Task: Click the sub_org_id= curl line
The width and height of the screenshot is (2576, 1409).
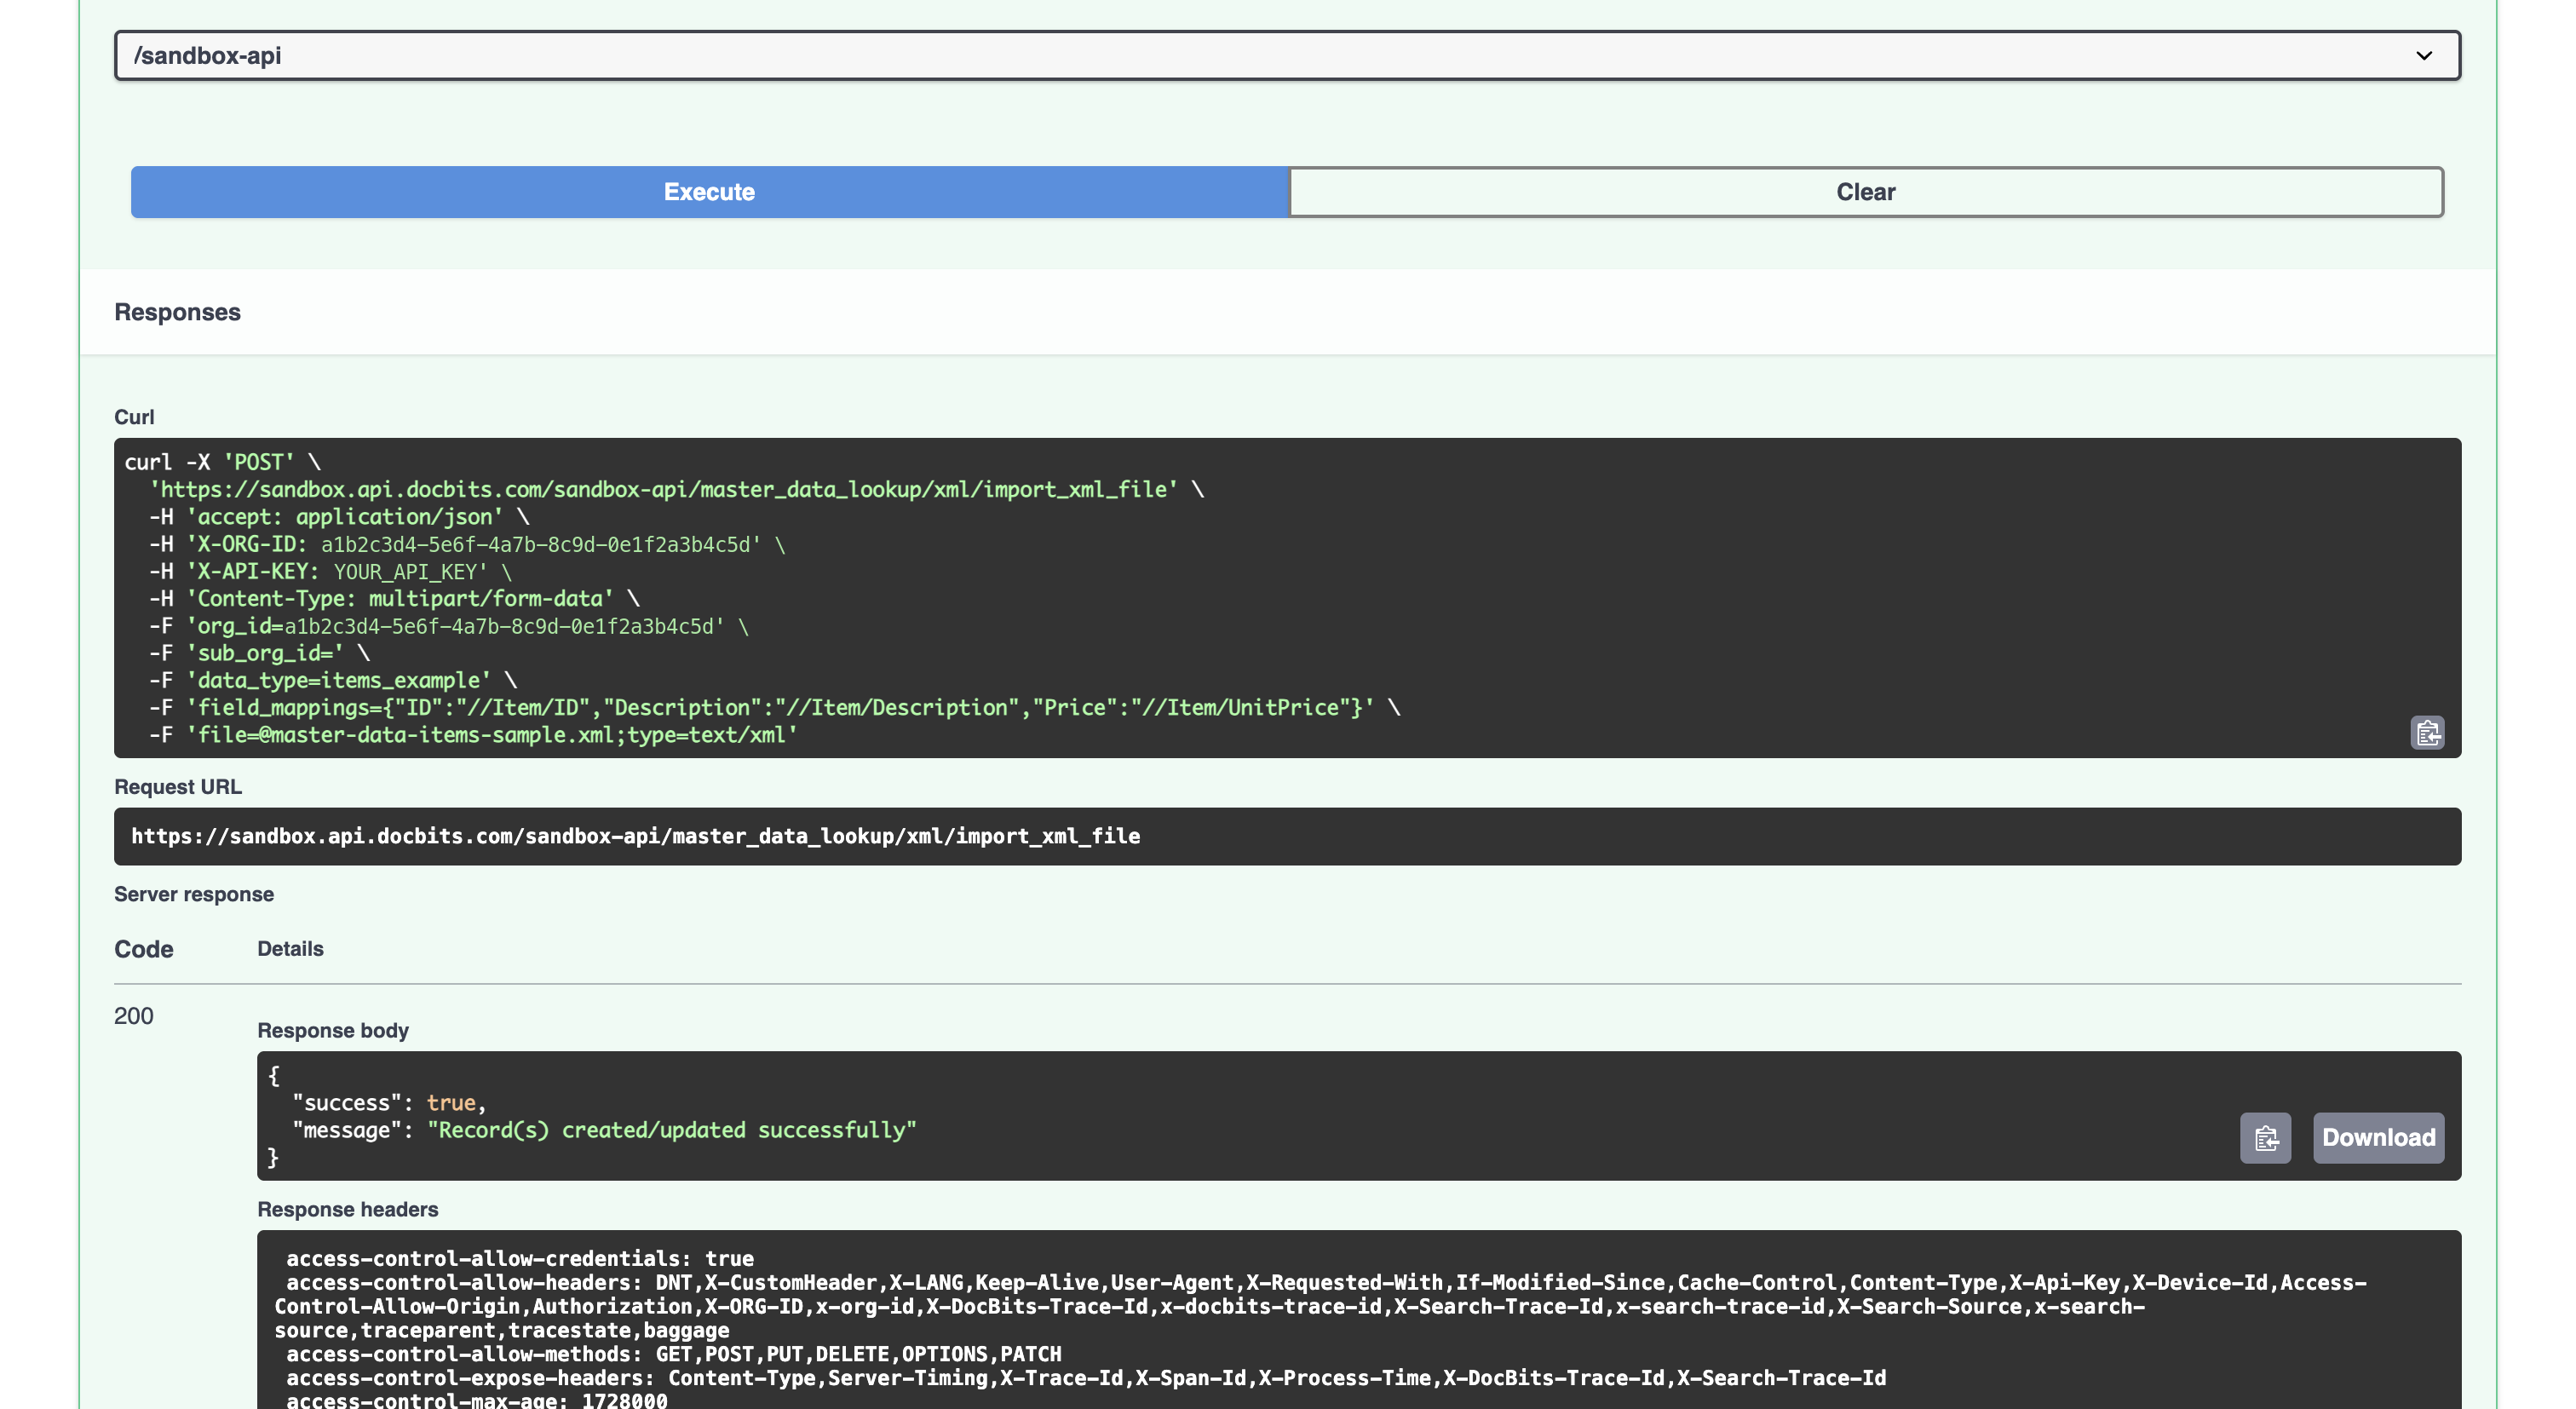Action: tap(259, 654)
